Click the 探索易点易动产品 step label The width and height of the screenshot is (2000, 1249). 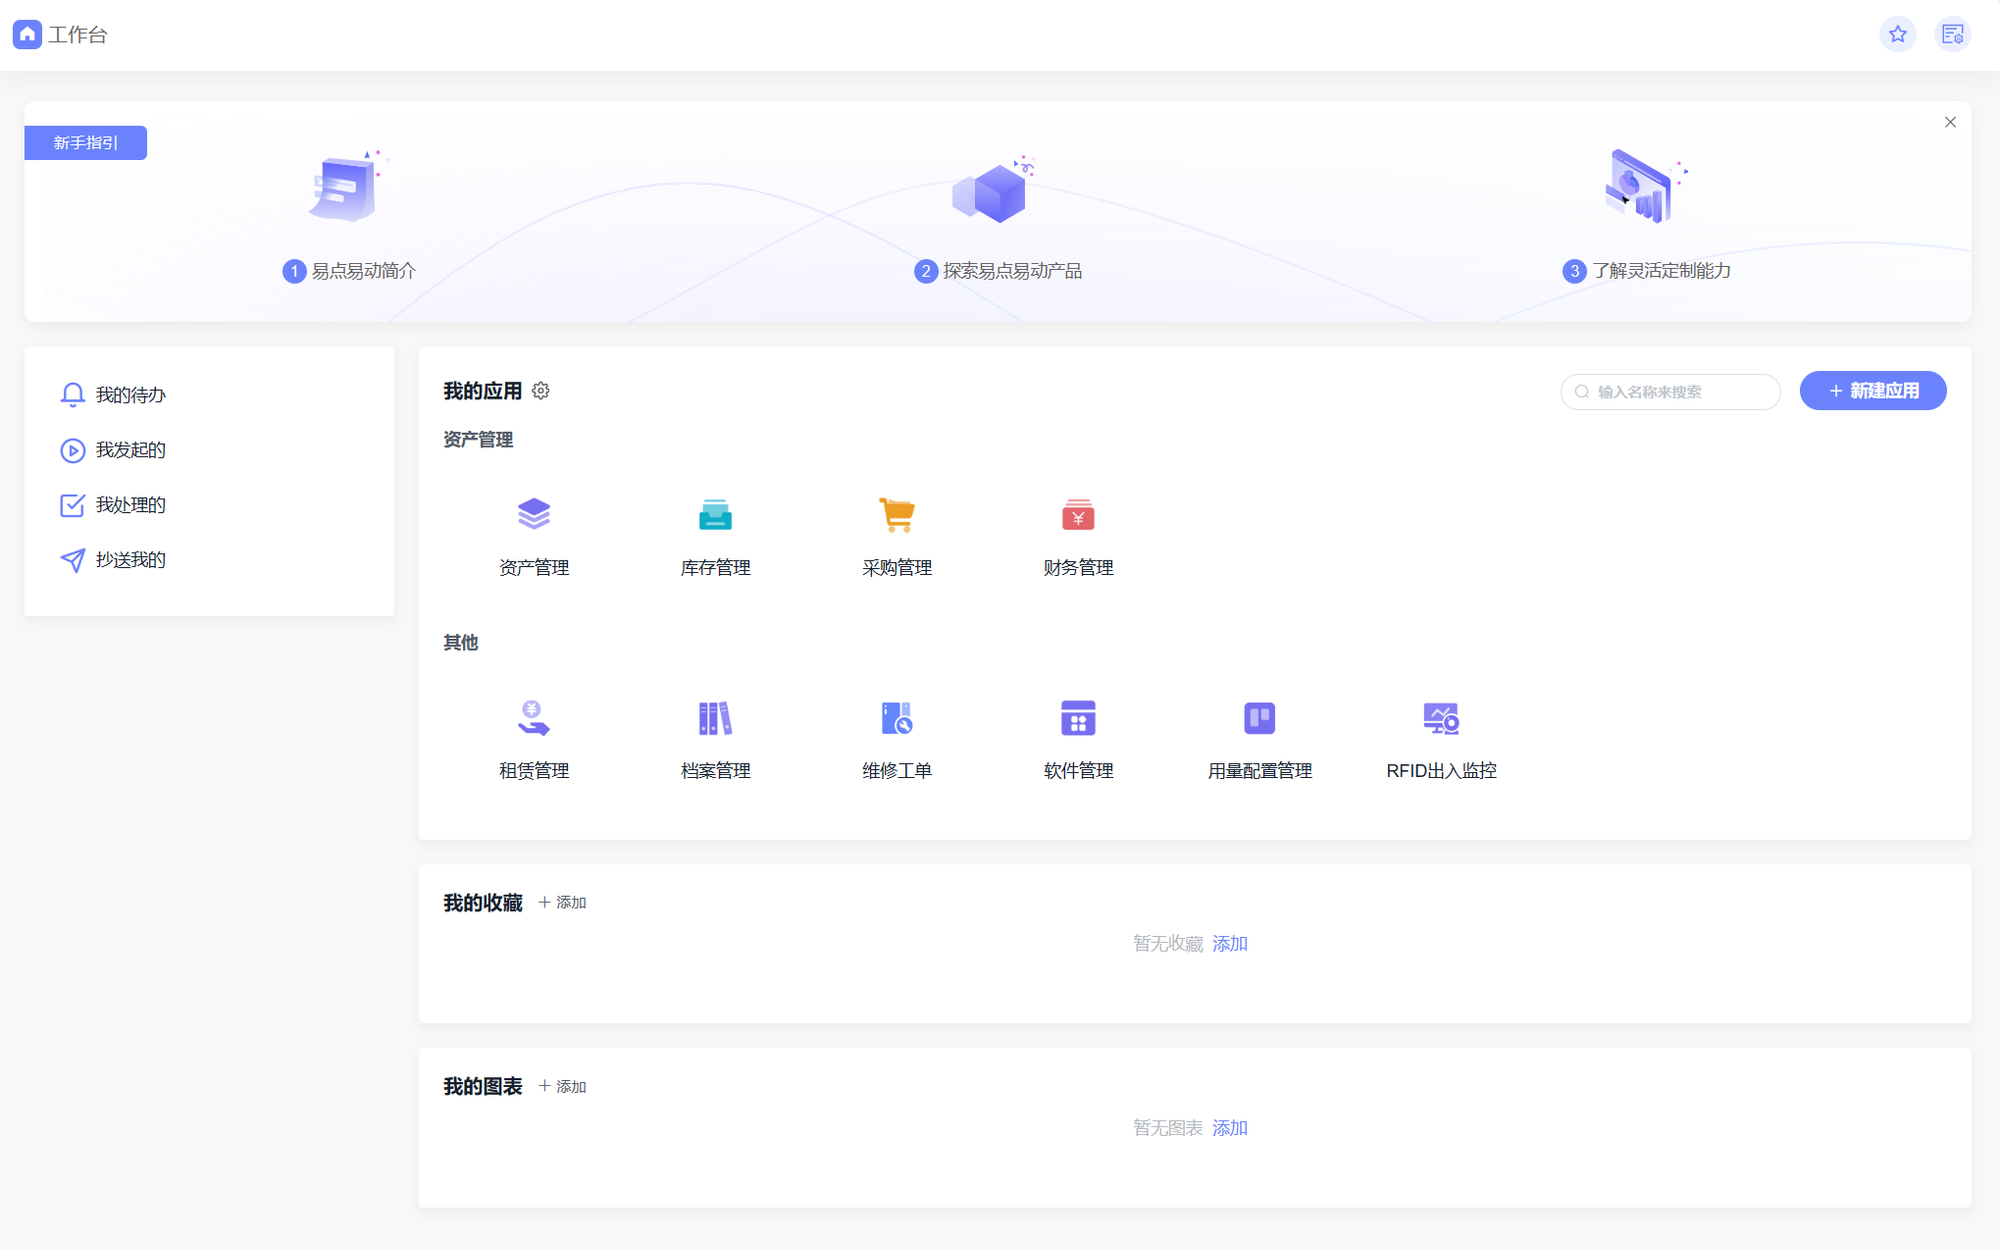coord(1012,271)
